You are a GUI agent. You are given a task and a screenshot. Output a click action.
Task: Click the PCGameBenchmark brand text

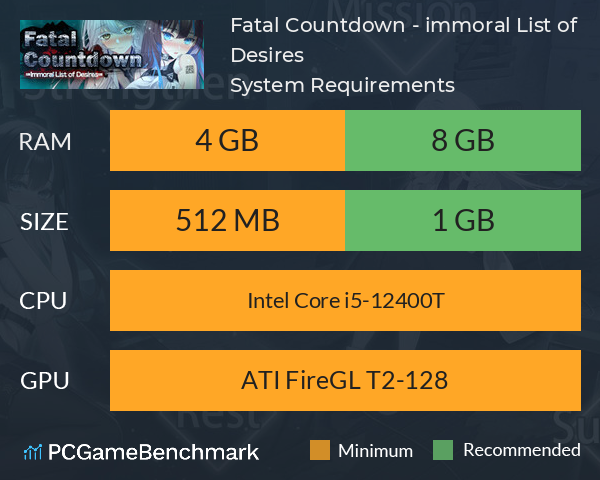[153, 452]
